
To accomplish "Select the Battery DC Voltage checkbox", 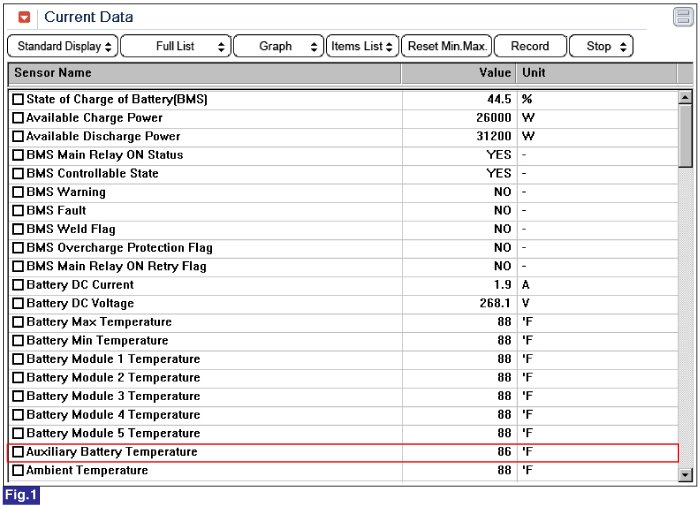I will click(18, 304).
